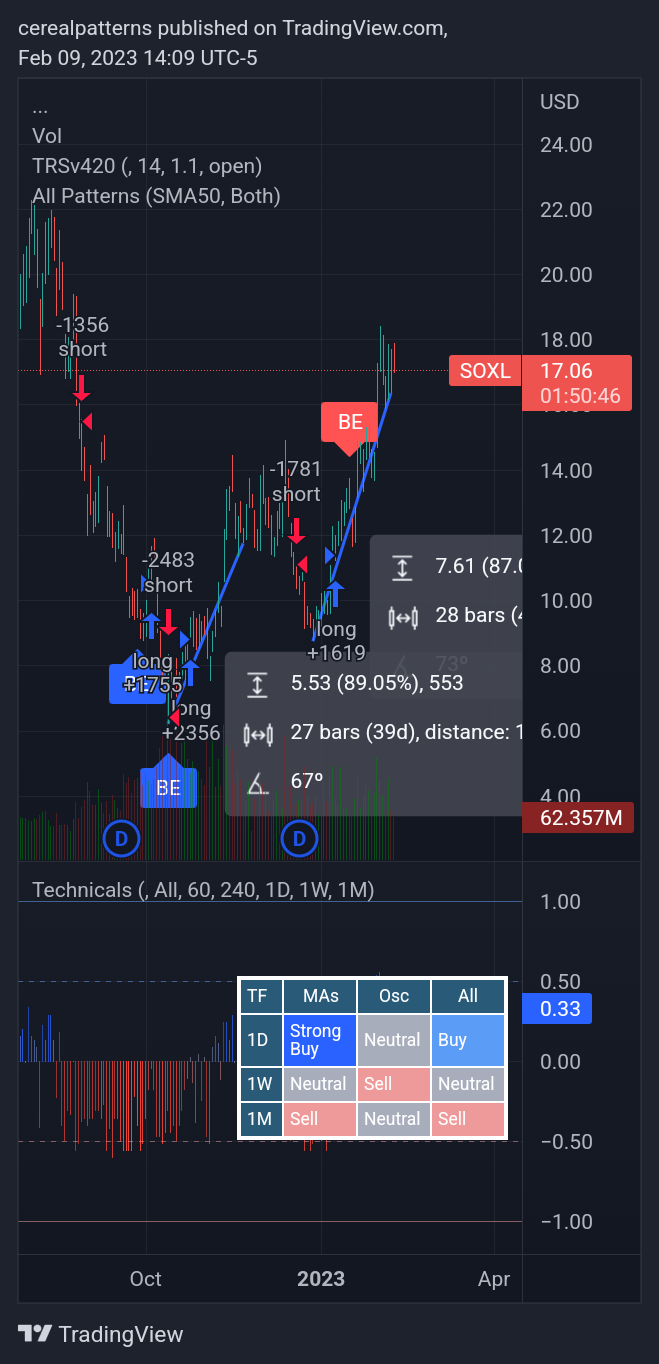Viewport: 659px width, 1364px height.
Task: Click the red down arrow below -1356 short
Action: tap(81, 386)
